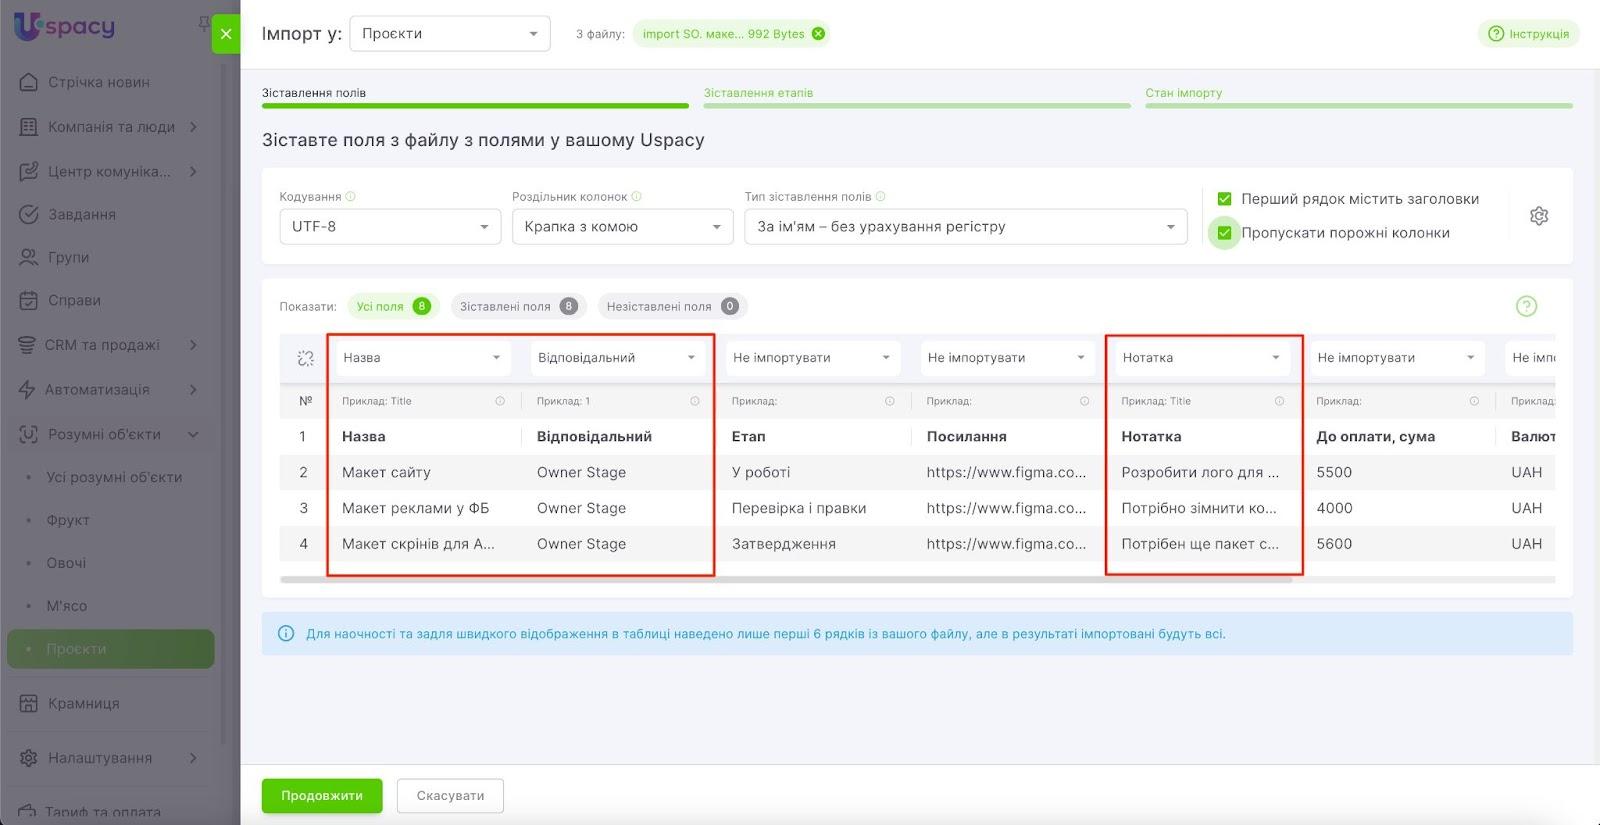Uncheck Перший рядок містить заголовки

click(1224, 199)
